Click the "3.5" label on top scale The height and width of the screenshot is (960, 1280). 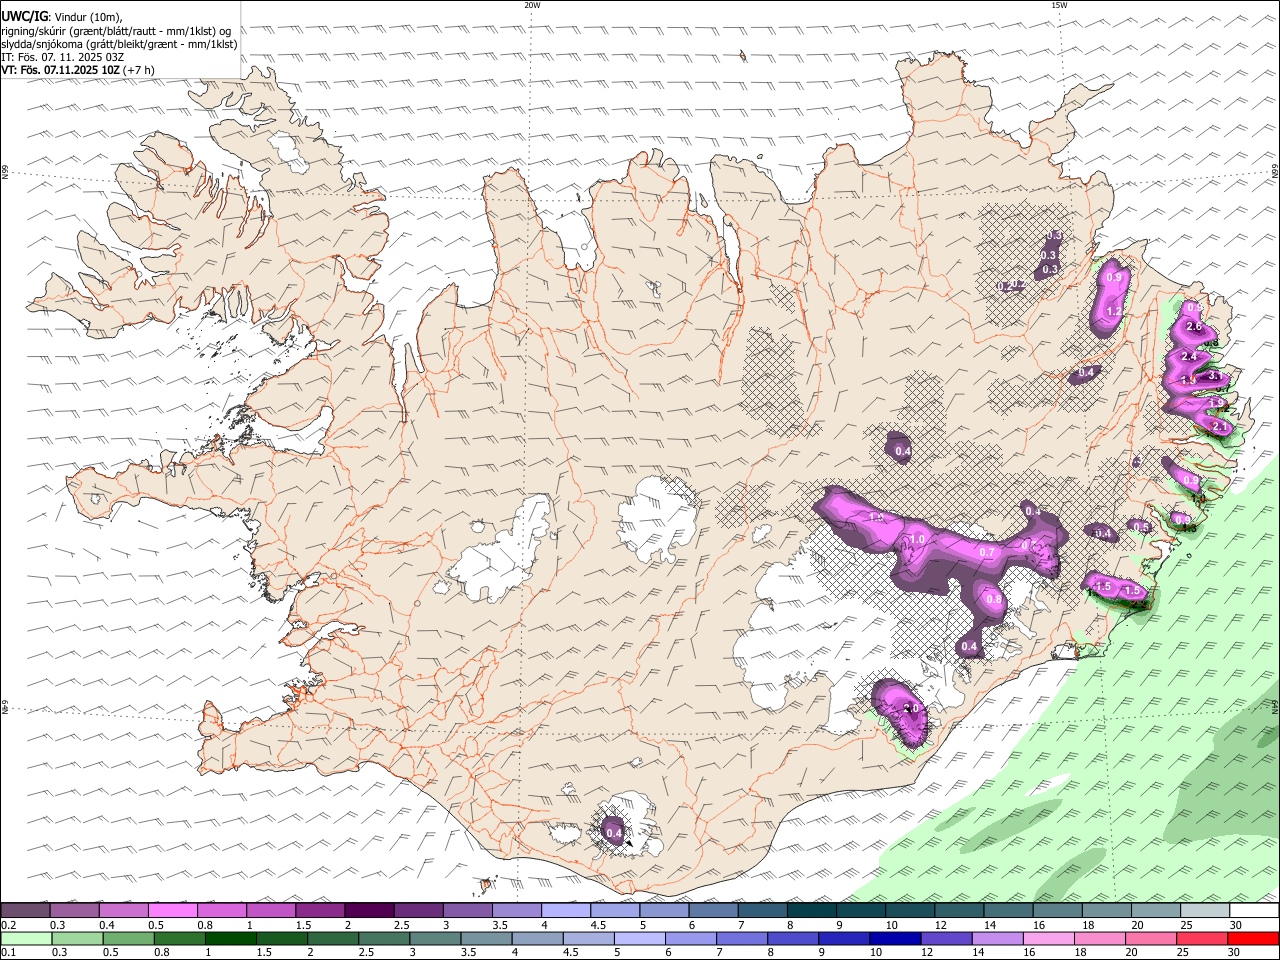(x=500, y=925)
